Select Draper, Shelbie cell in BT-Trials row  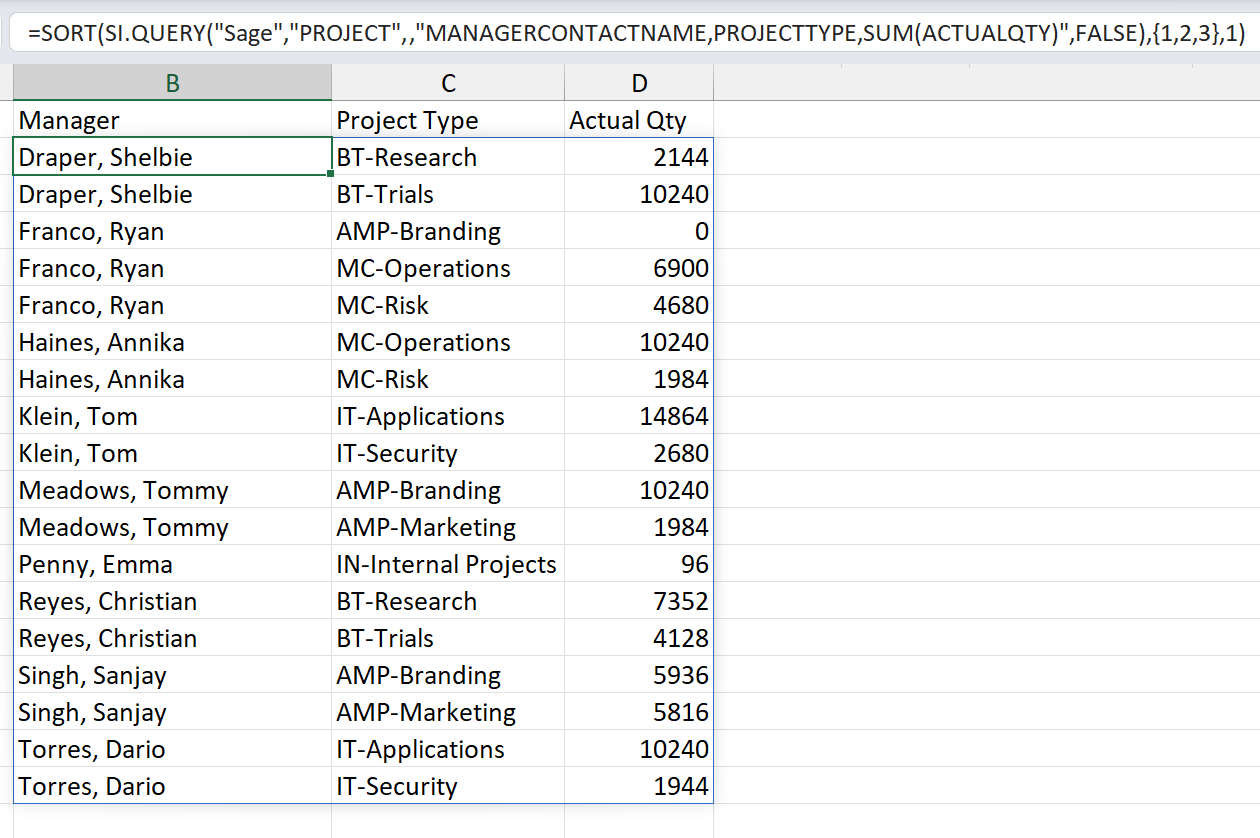[173, 194]
